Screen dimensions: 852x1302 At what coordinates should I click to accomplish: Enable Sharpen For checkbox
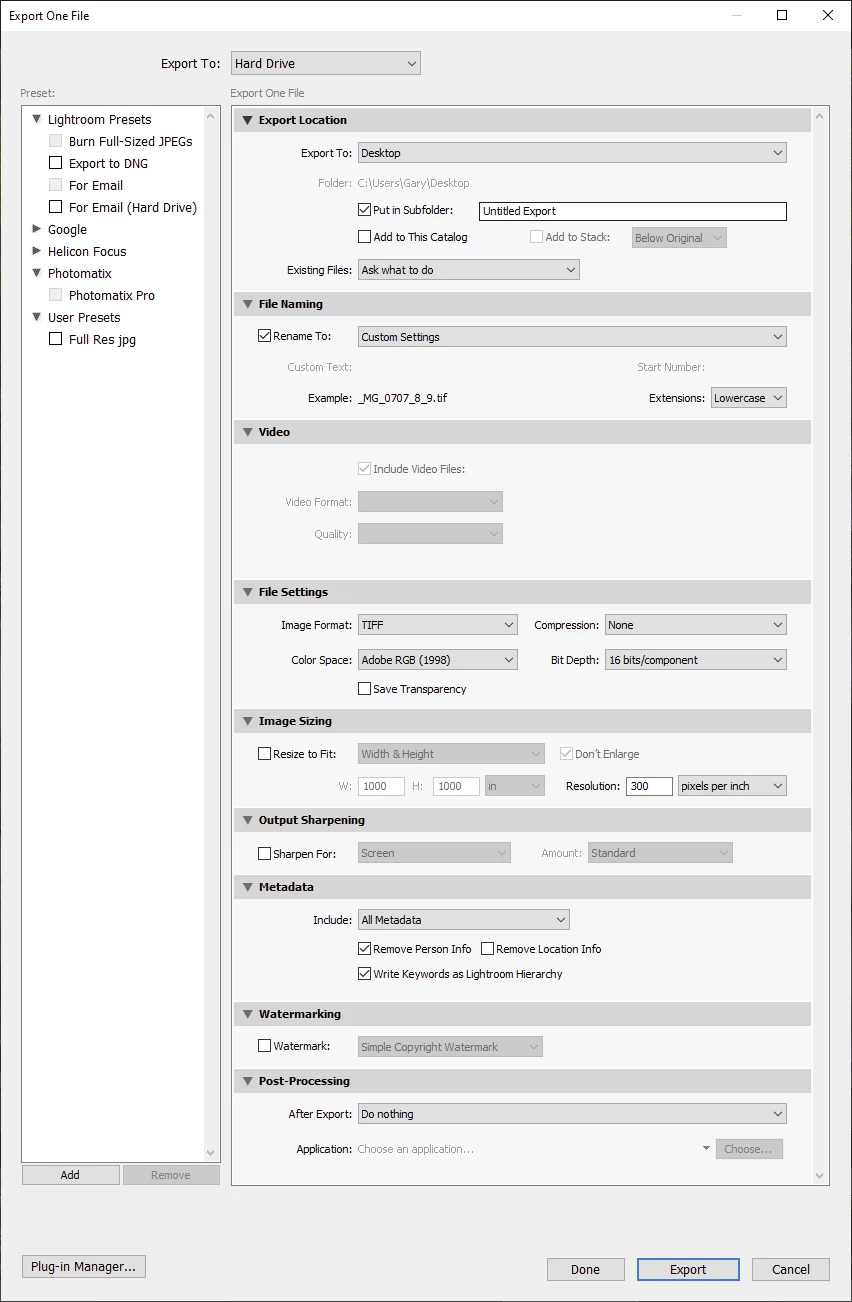(264, 853)
